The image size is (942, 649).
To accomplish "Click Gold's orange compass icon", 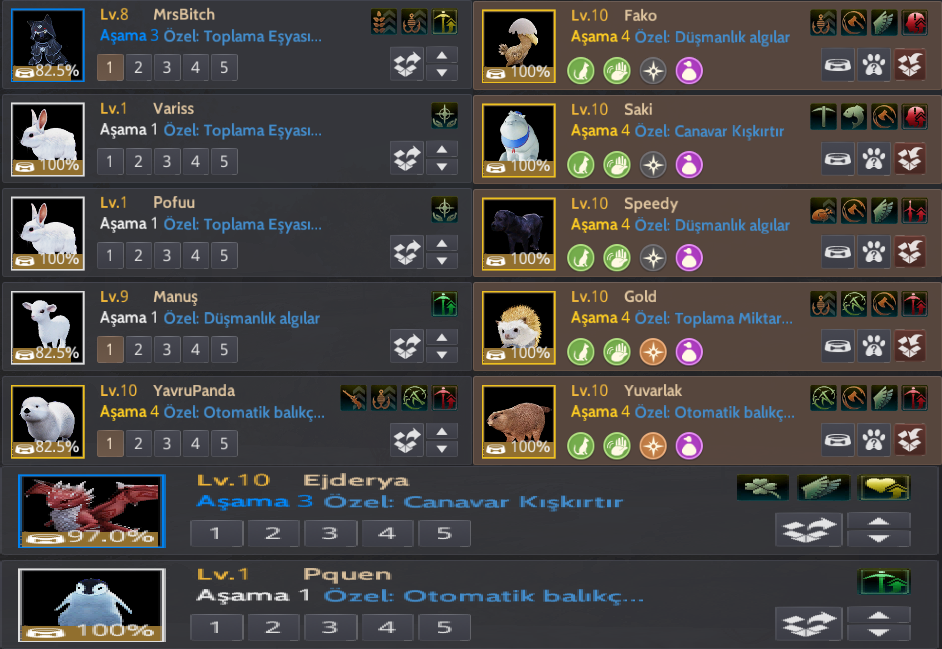I will pyautogui.click(x=653, y=352).
